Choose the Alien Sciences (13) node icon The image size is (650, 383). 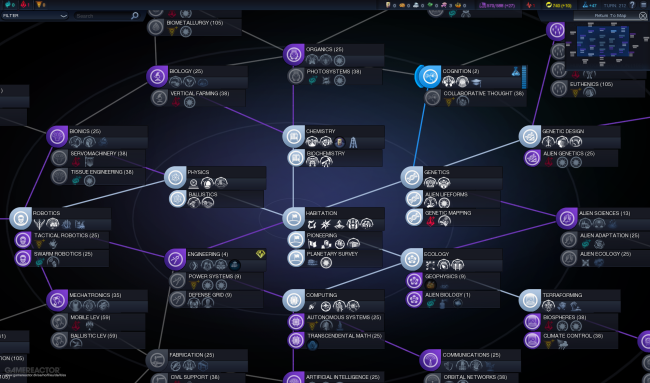pos(567,218)
